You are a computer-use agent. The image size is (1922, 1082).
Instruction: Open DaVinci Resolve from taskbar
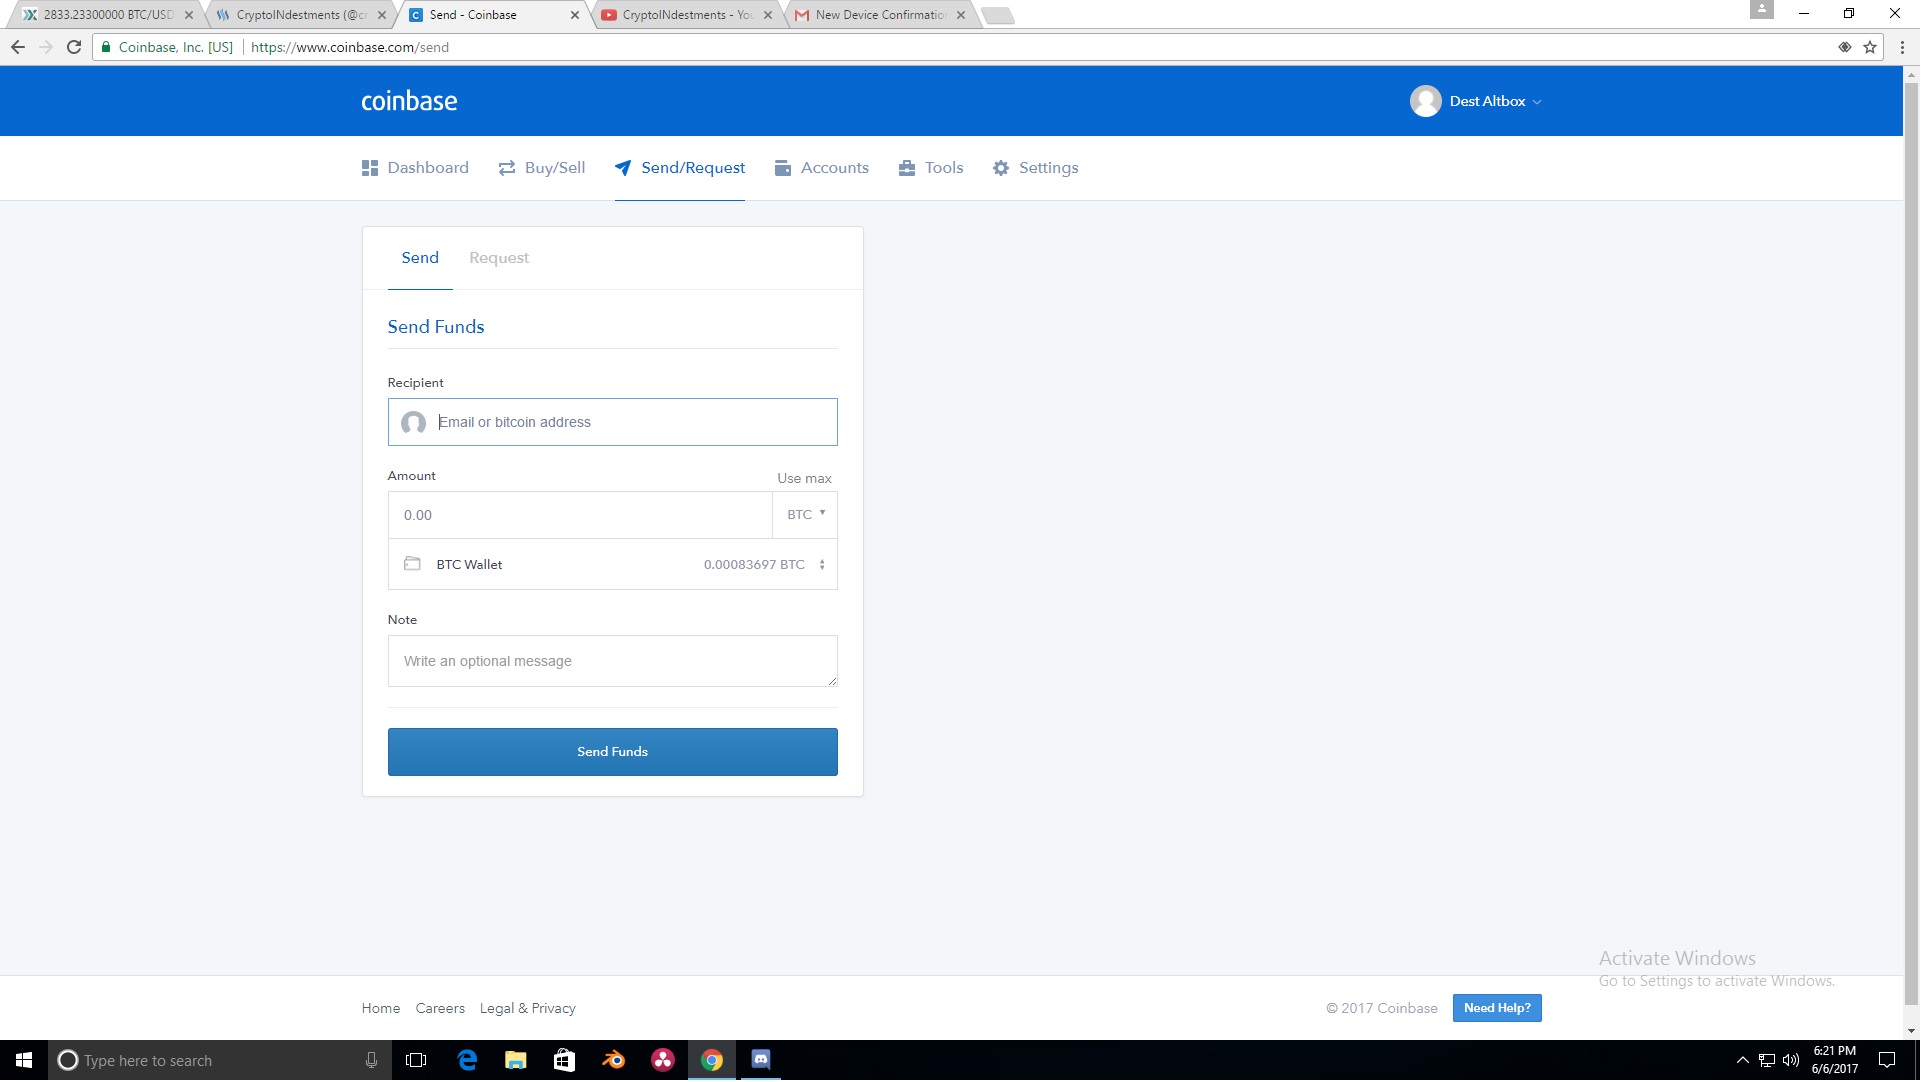663,1060
